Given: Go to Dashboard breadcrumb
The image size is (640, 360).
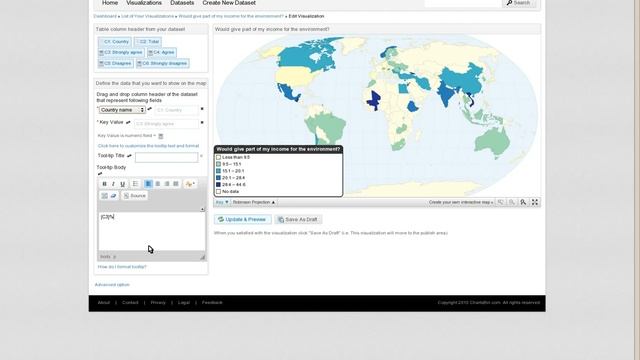Looking at the screenshot, I should (105, 16).
